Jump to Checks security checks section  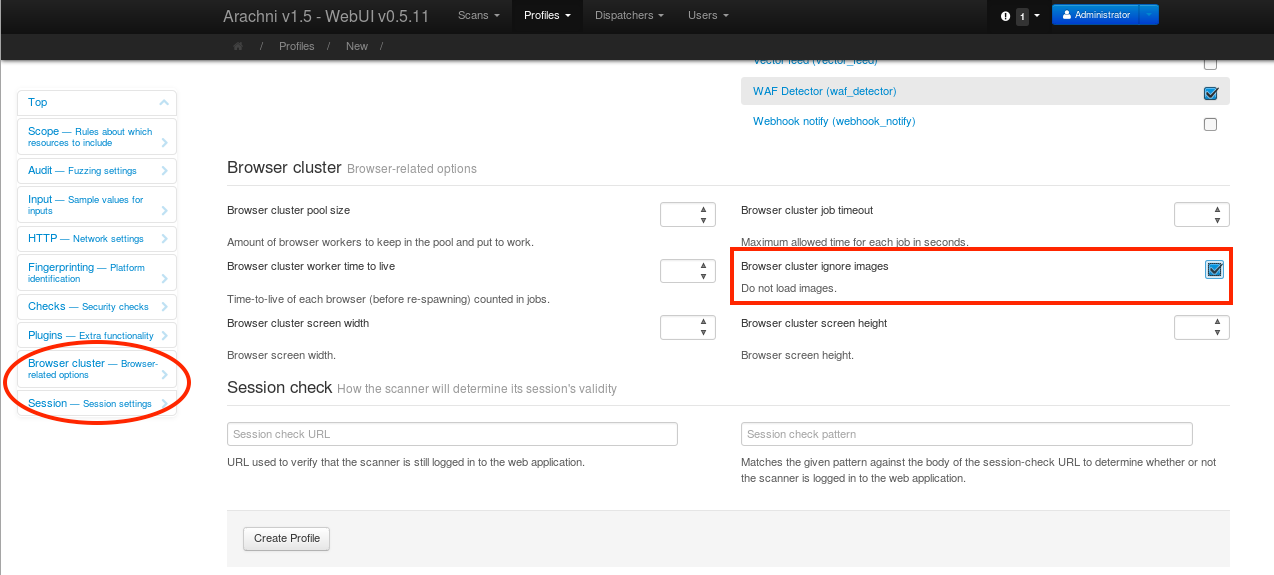[x=97, y=307]
